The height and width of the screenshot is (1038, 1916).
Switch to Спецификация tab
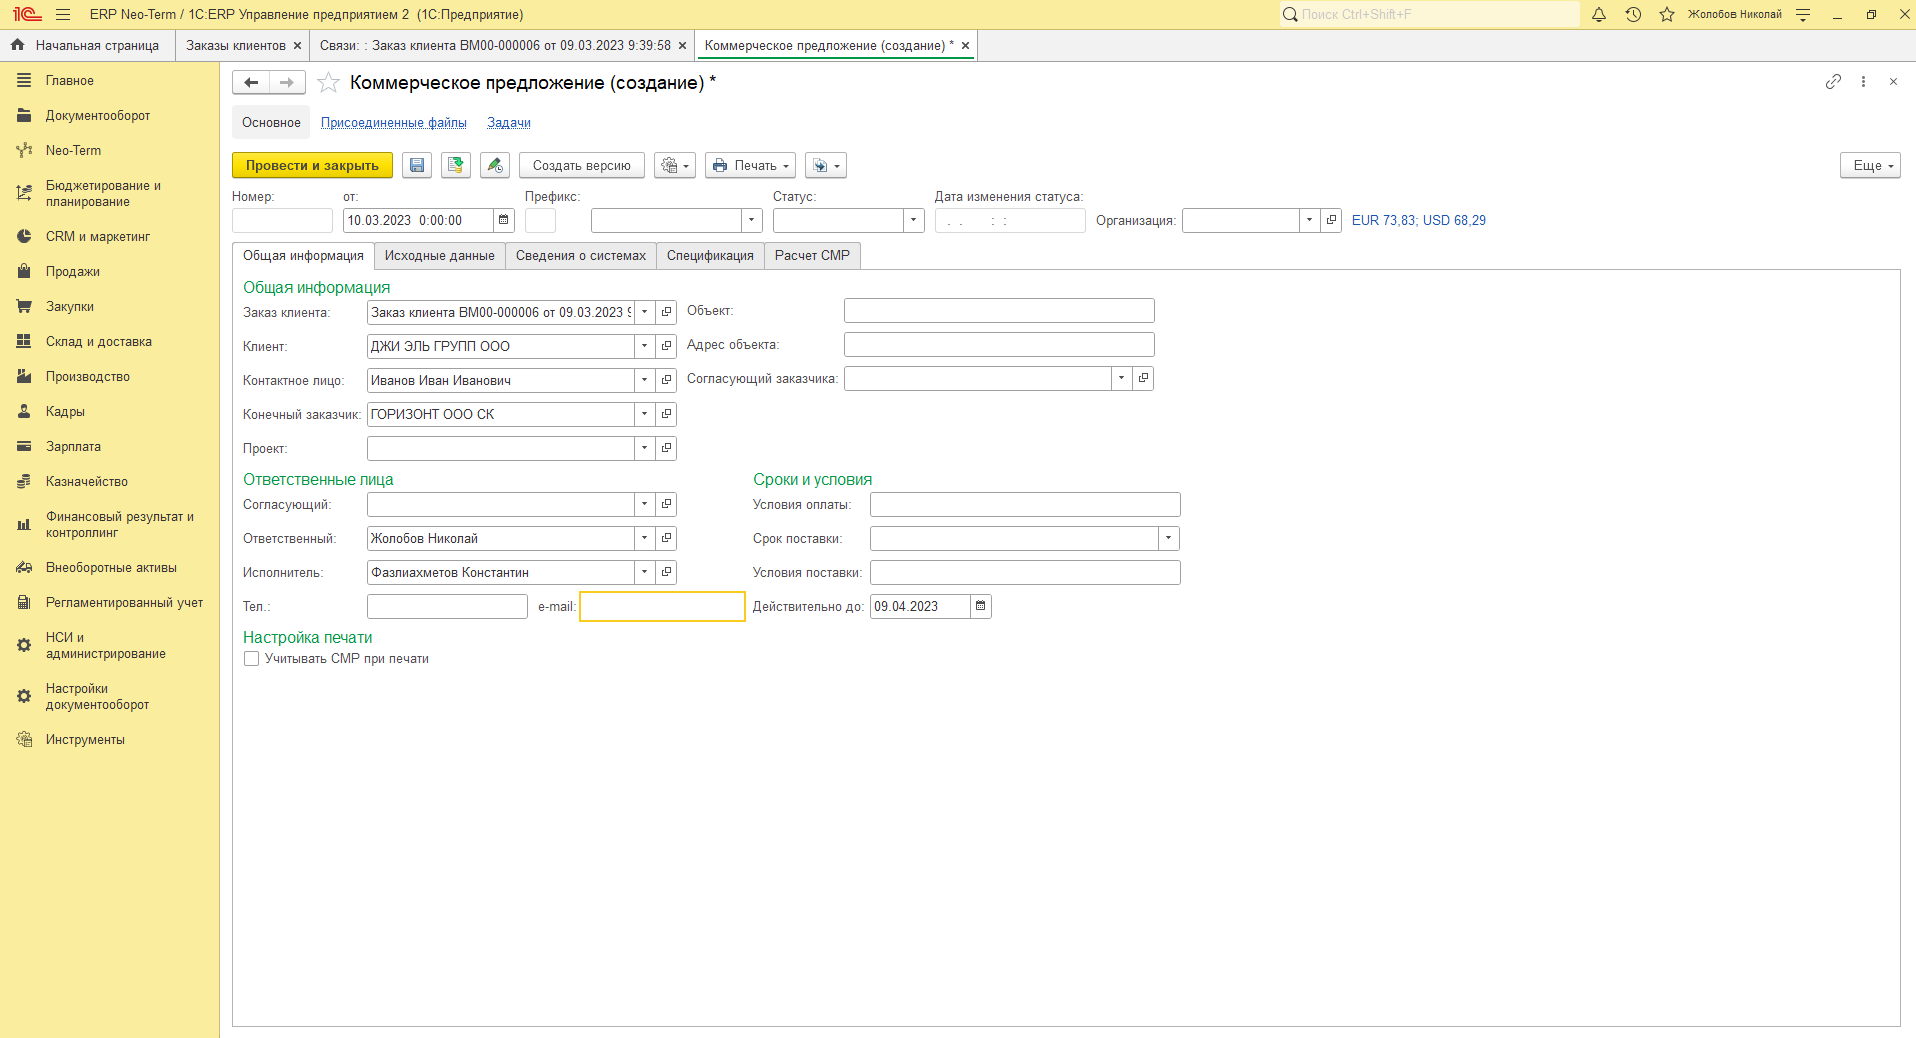coord(710,256)
